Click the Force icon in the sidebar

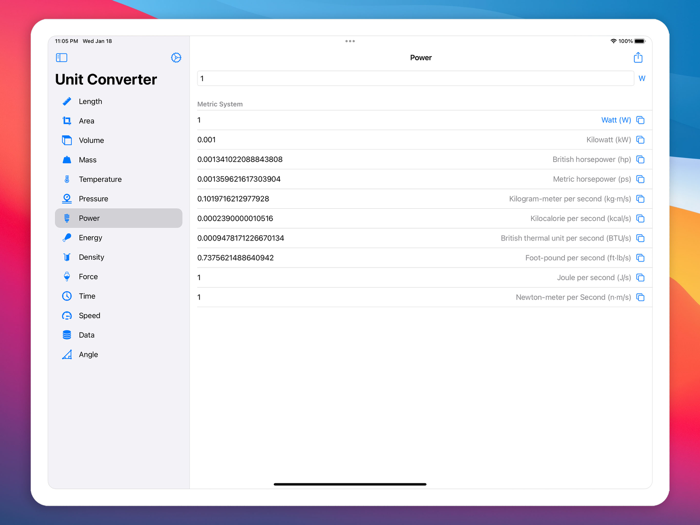coord(67,276)
